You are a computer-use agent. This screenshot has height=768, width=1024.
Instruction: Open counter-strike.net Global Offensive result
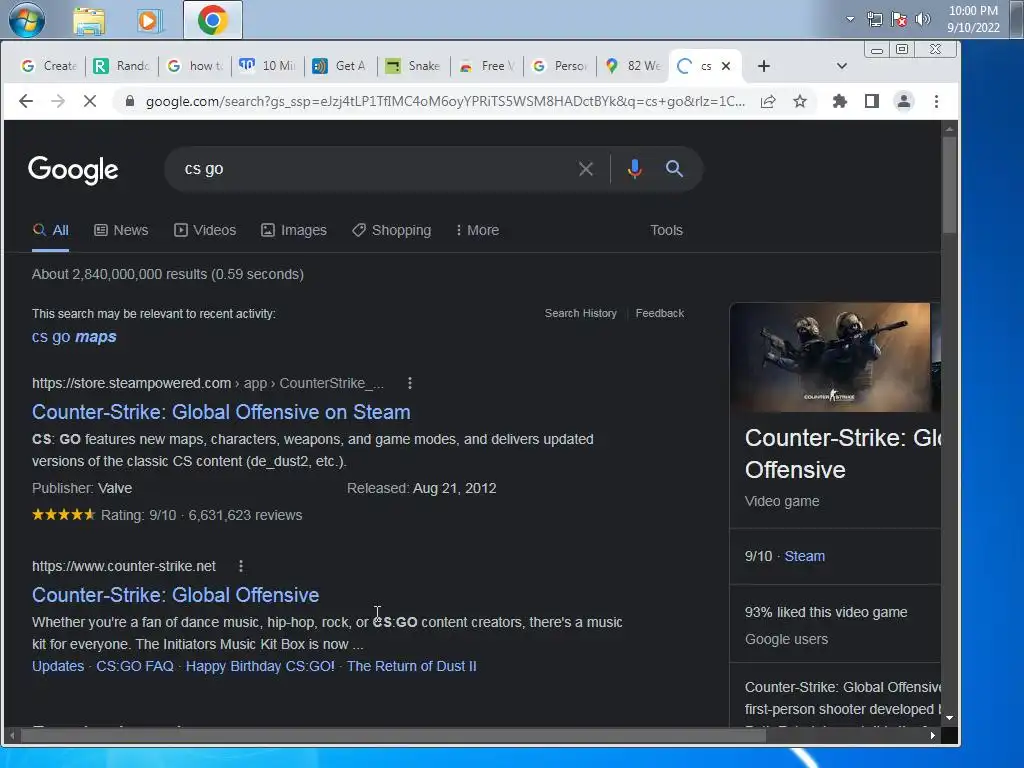tap(176, 595)
